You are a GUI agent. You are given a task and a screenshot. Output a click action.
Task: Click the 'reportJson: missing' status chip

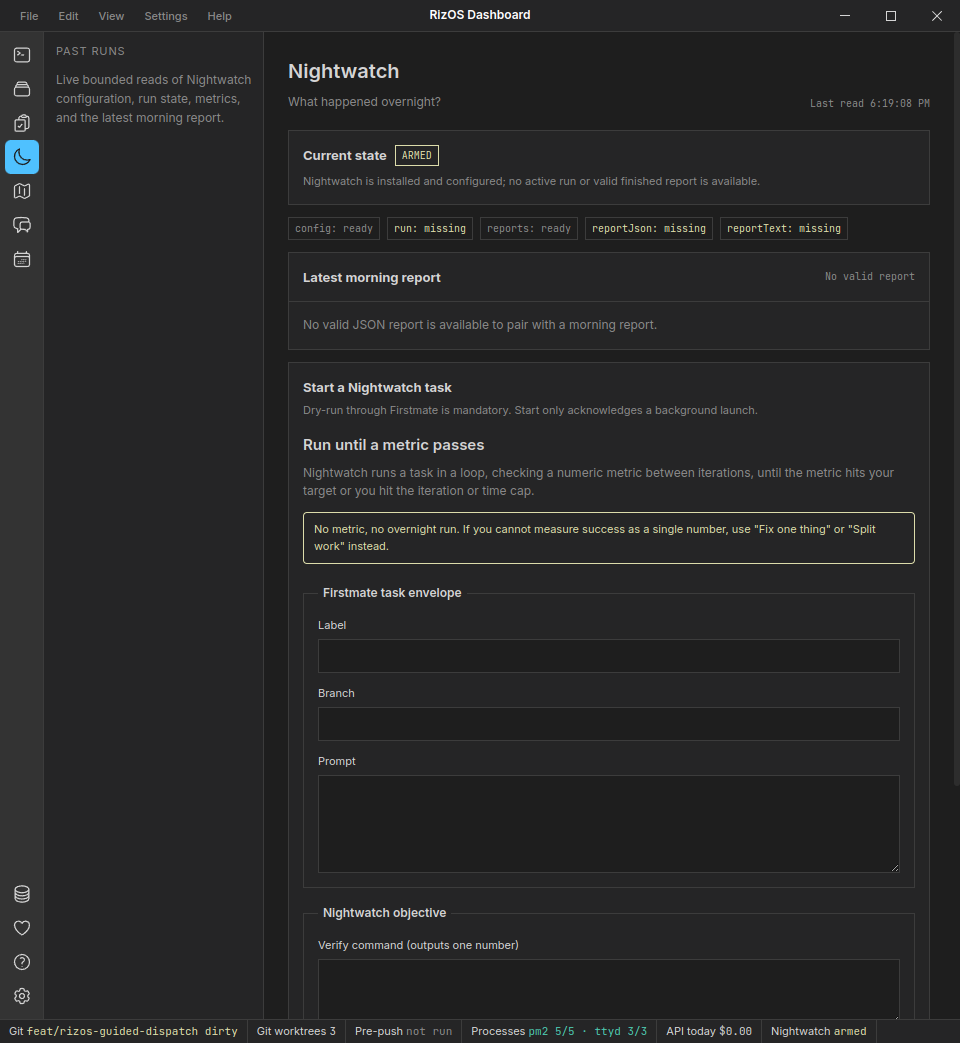click(649, 228)
